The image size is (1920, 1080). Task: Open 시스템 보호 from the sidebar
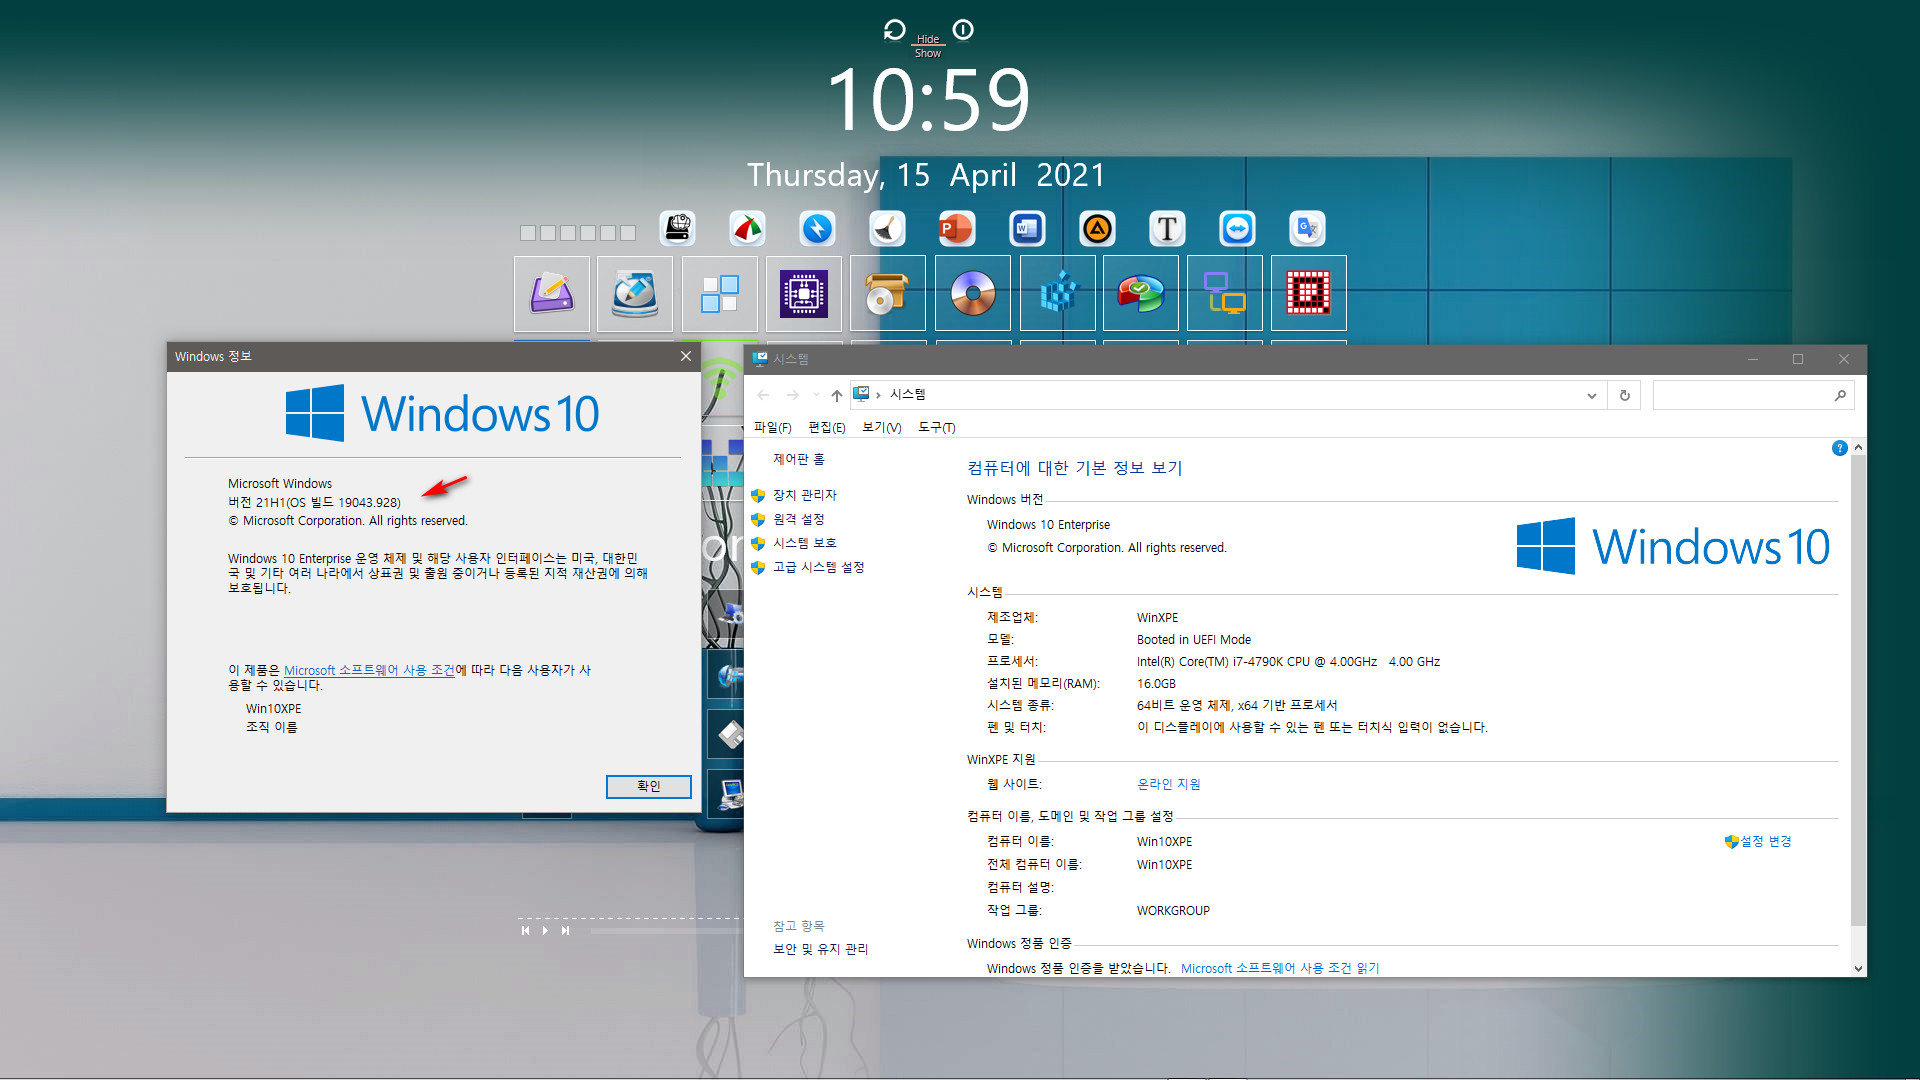point(805,543)
